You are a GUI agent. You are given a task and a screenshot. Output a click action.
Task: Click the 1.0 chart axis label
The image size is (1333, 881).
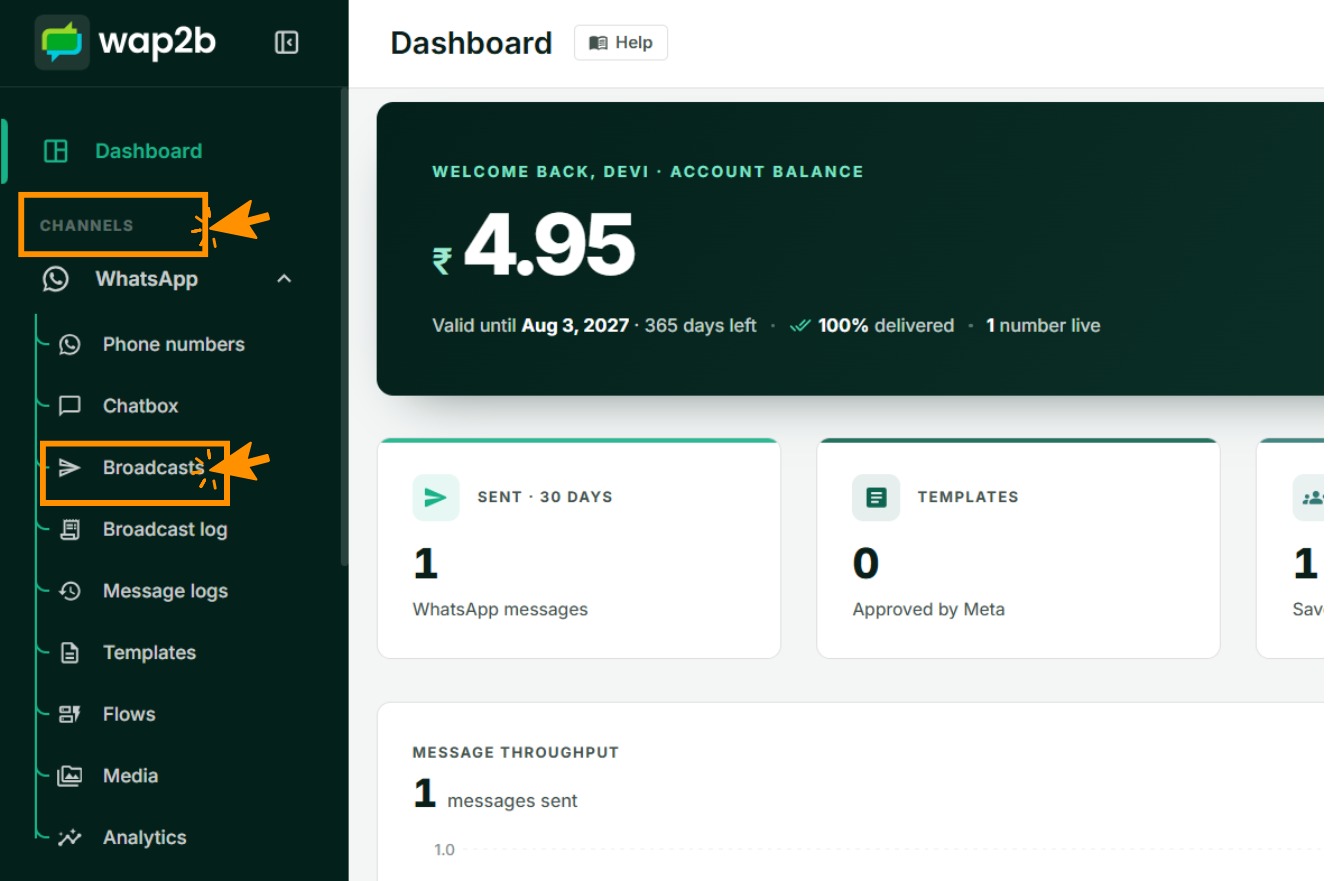click(444, 850)
